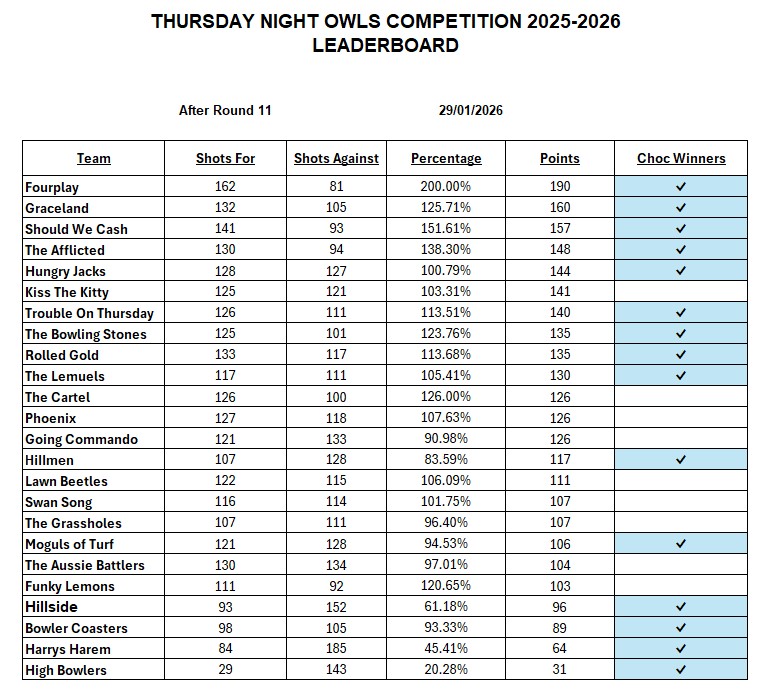Select the empty Choc Winners cell for Kiss The Kitty
The image size is (776, 698).
coord(681,292)
